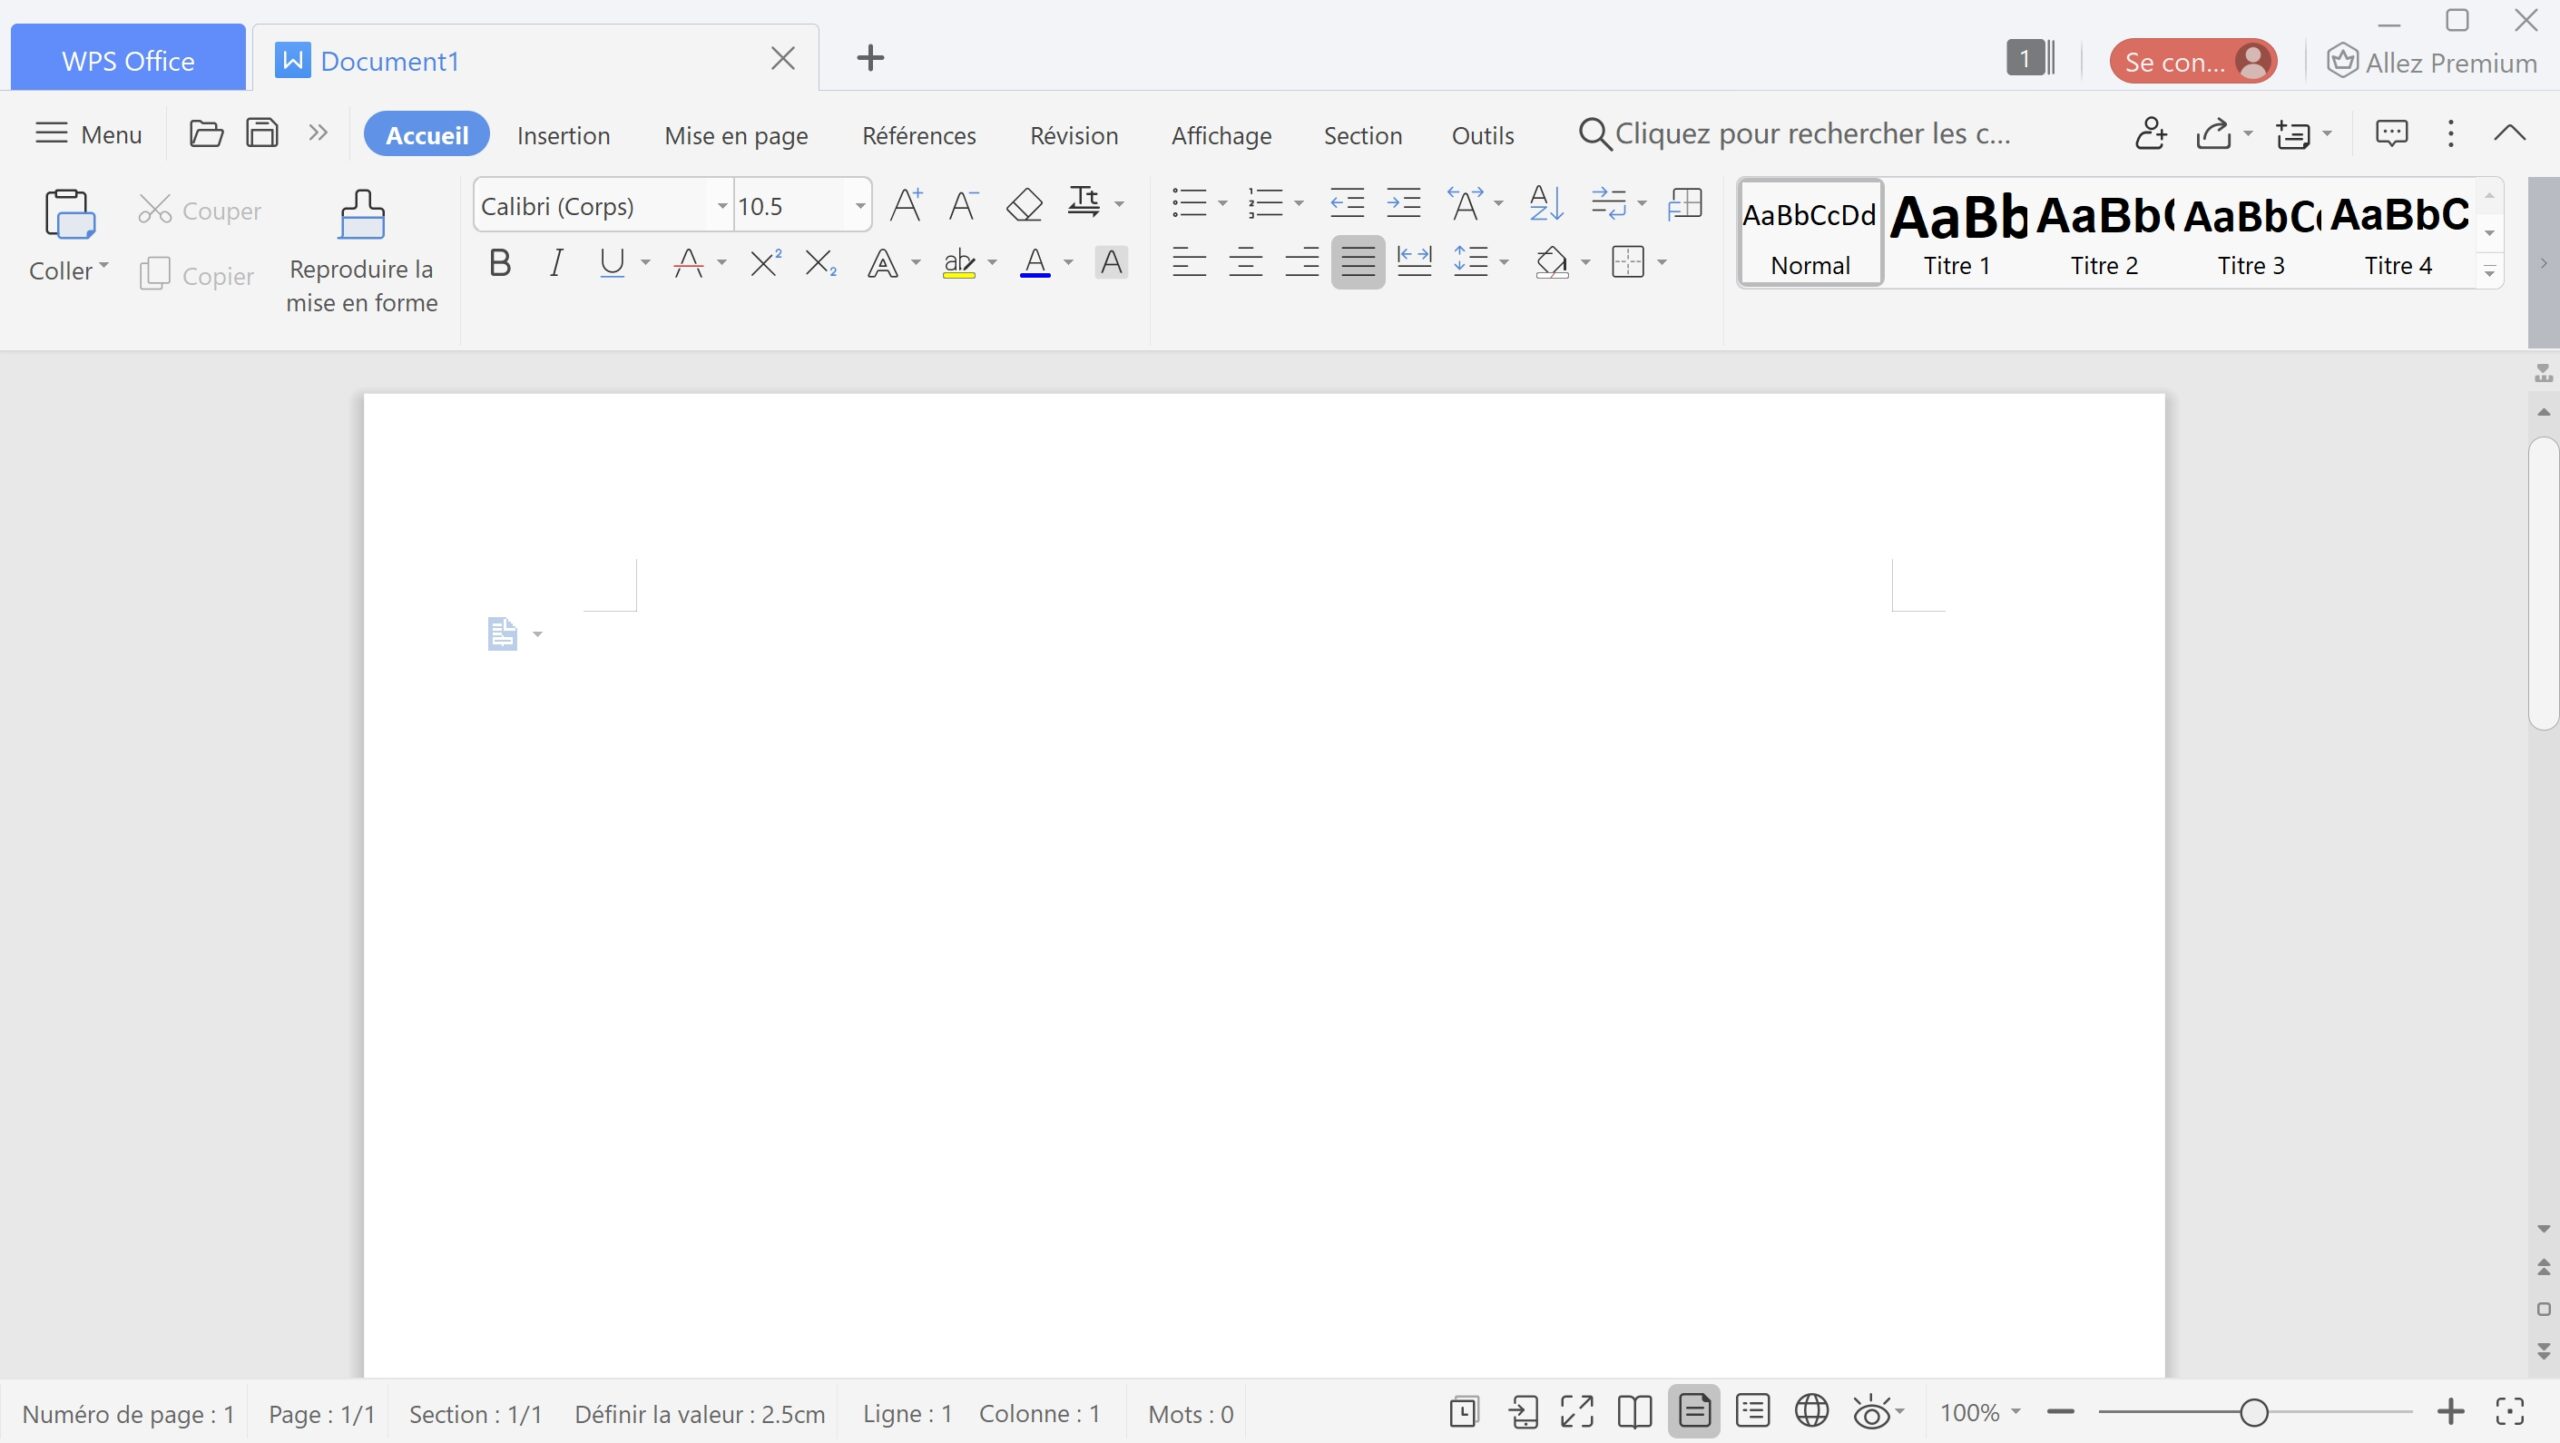The height and width of the screenshot is (1443, 2560).
Task: Expand the borders dropdown arrow
Action: pos(1662,263)
